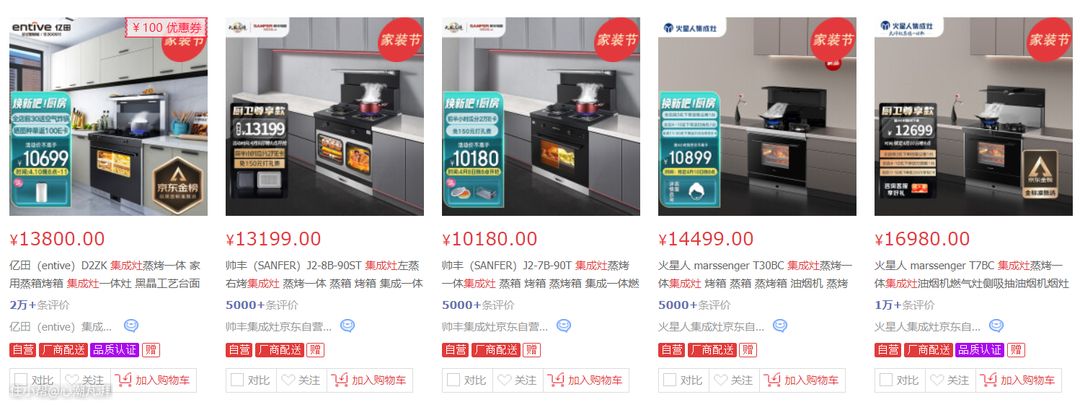Open customer chat for the 帅丰 J2-8B-90ST store
The width and height of the screenshot is (1080, 410).
(x=347, y=326)
